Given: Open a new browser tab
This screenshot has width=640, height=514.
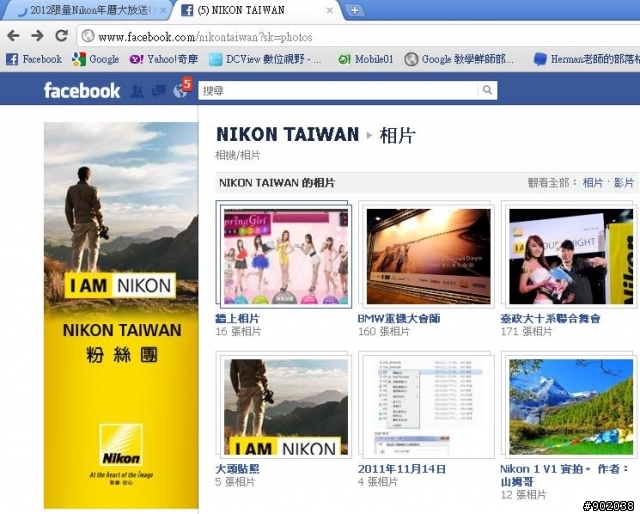Looking at the screenshot, I should (x=354, y=10).
